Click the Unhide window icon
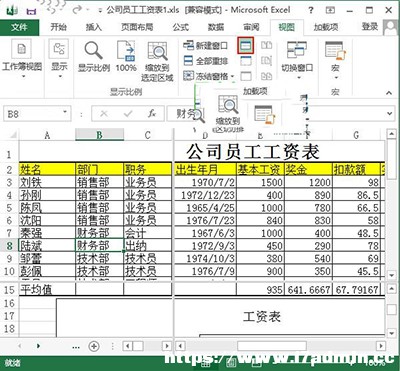The image size is (400, 371). [x=246, y=76]
